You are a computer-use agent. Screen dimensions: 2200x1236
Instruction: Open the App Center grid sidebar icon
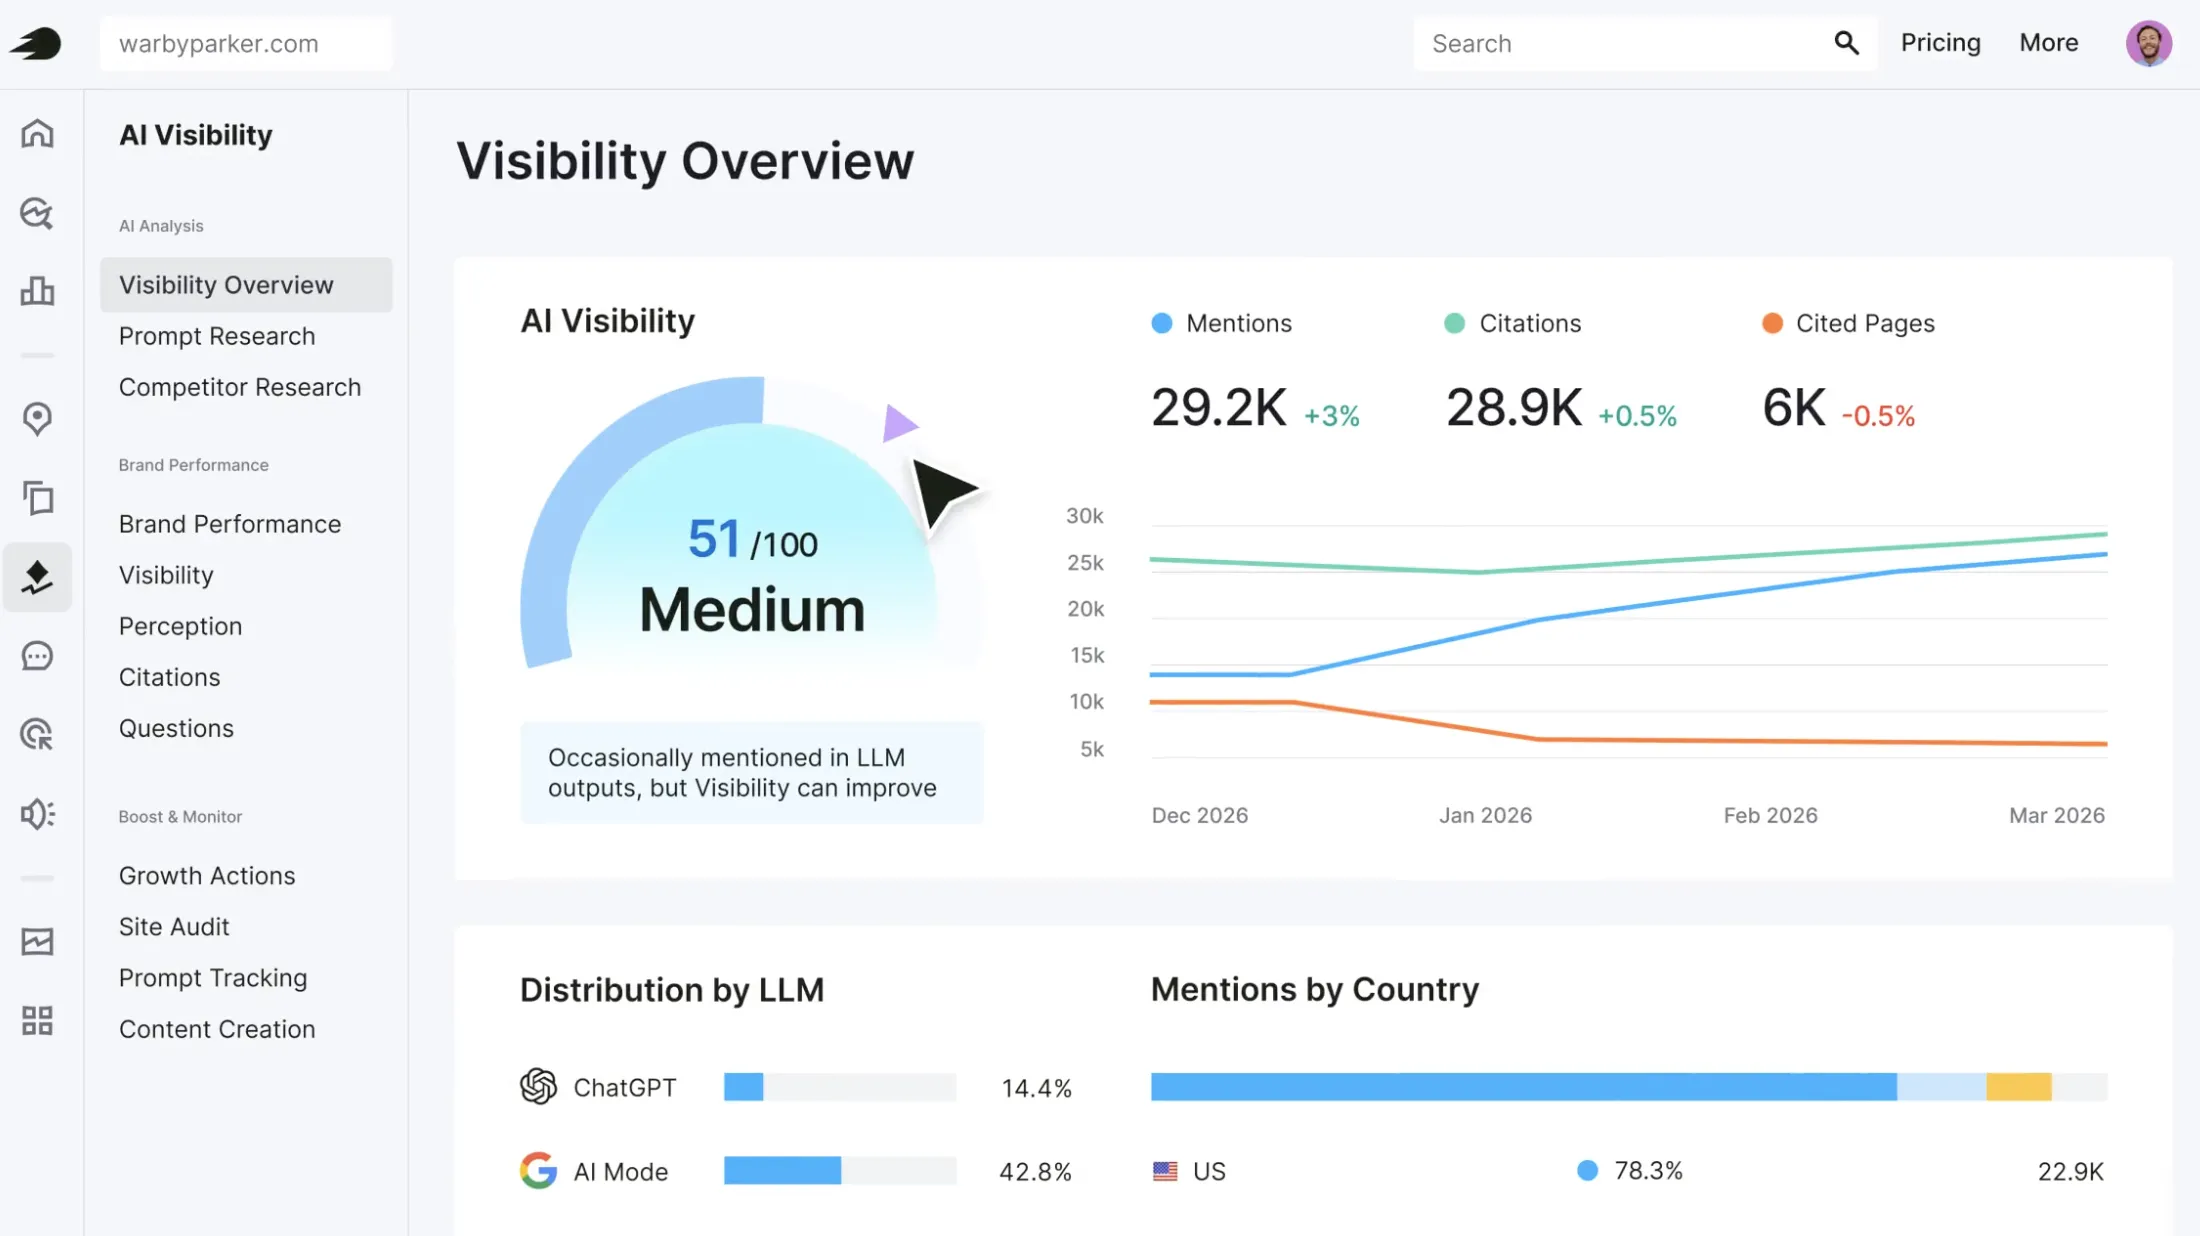coord(37,1021)
